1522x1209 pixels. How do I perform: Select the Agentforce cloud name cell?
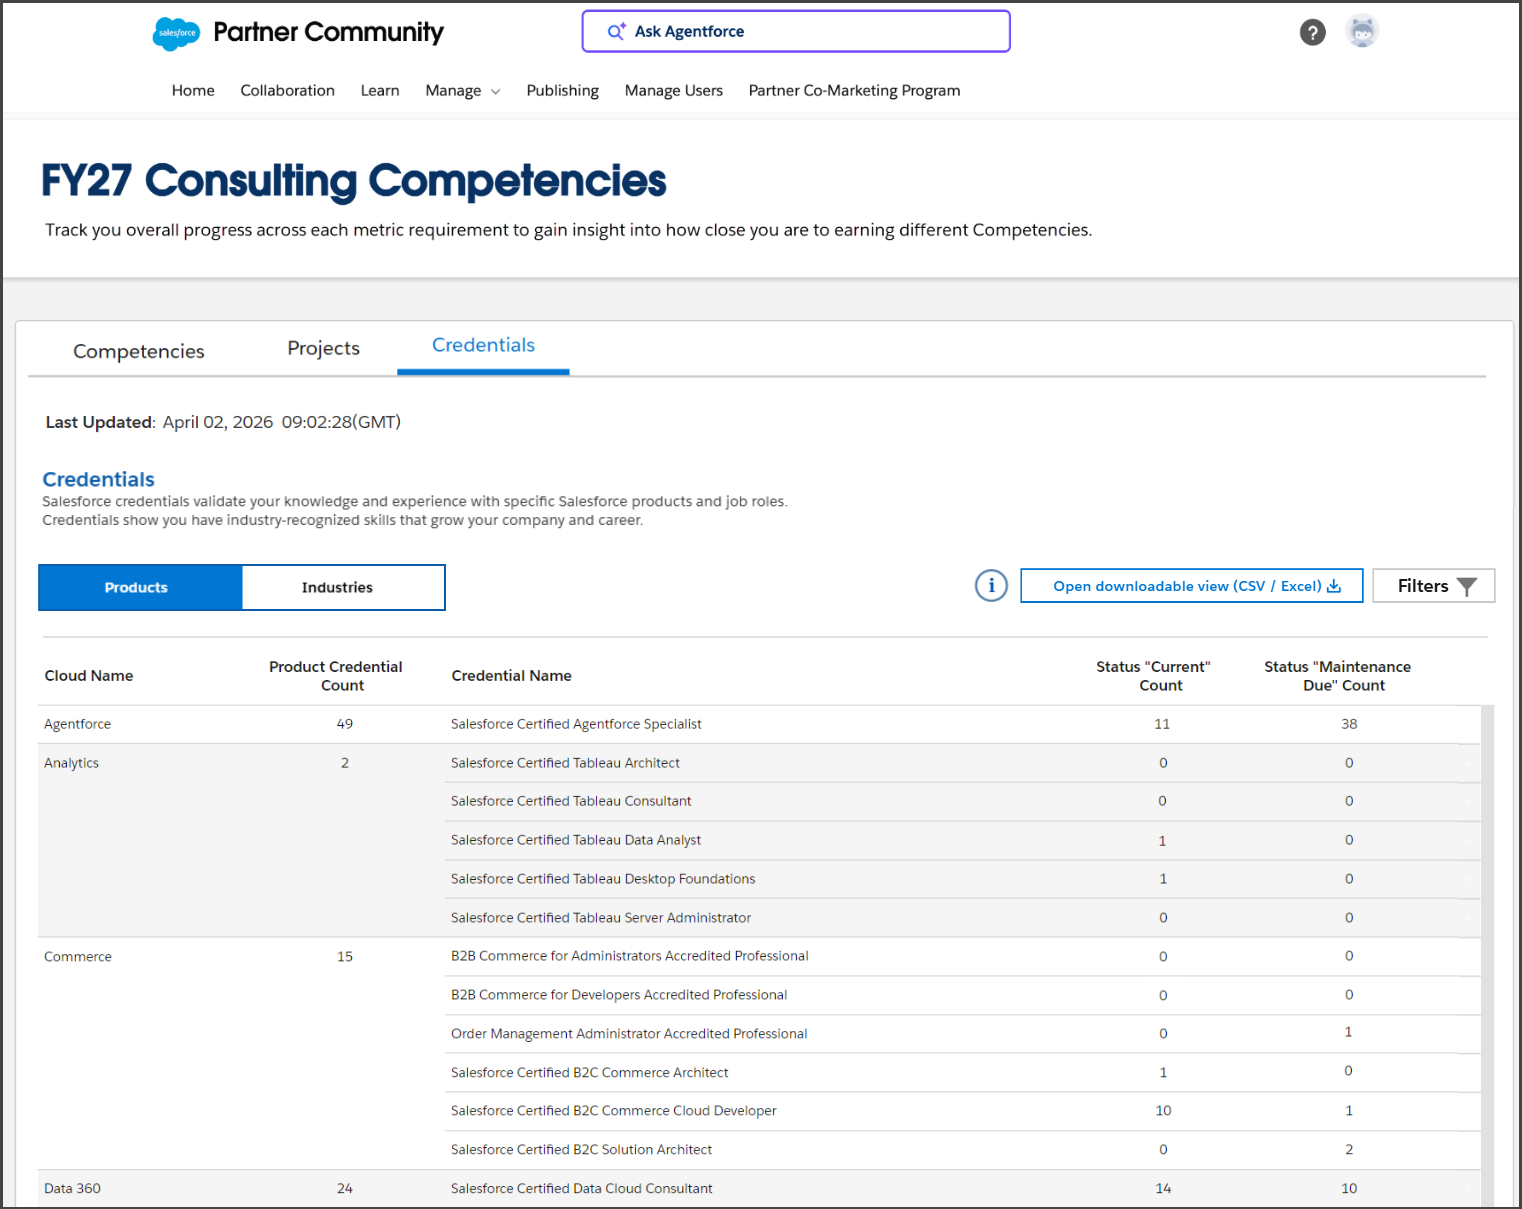[x=77, y=724]
